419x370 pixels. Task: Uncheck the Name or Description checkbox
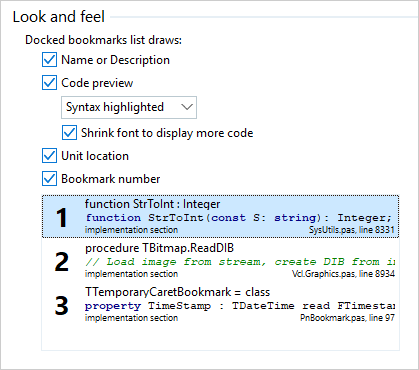(x=49, y=60)
